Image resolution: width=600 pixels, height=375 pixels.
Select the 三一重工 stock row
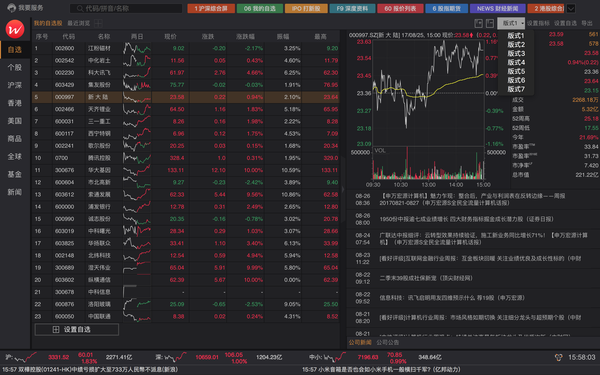tap(186, 121)
